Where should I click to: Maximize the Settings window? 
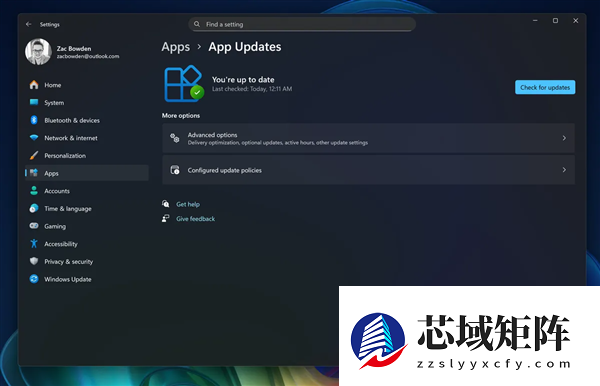555,21
